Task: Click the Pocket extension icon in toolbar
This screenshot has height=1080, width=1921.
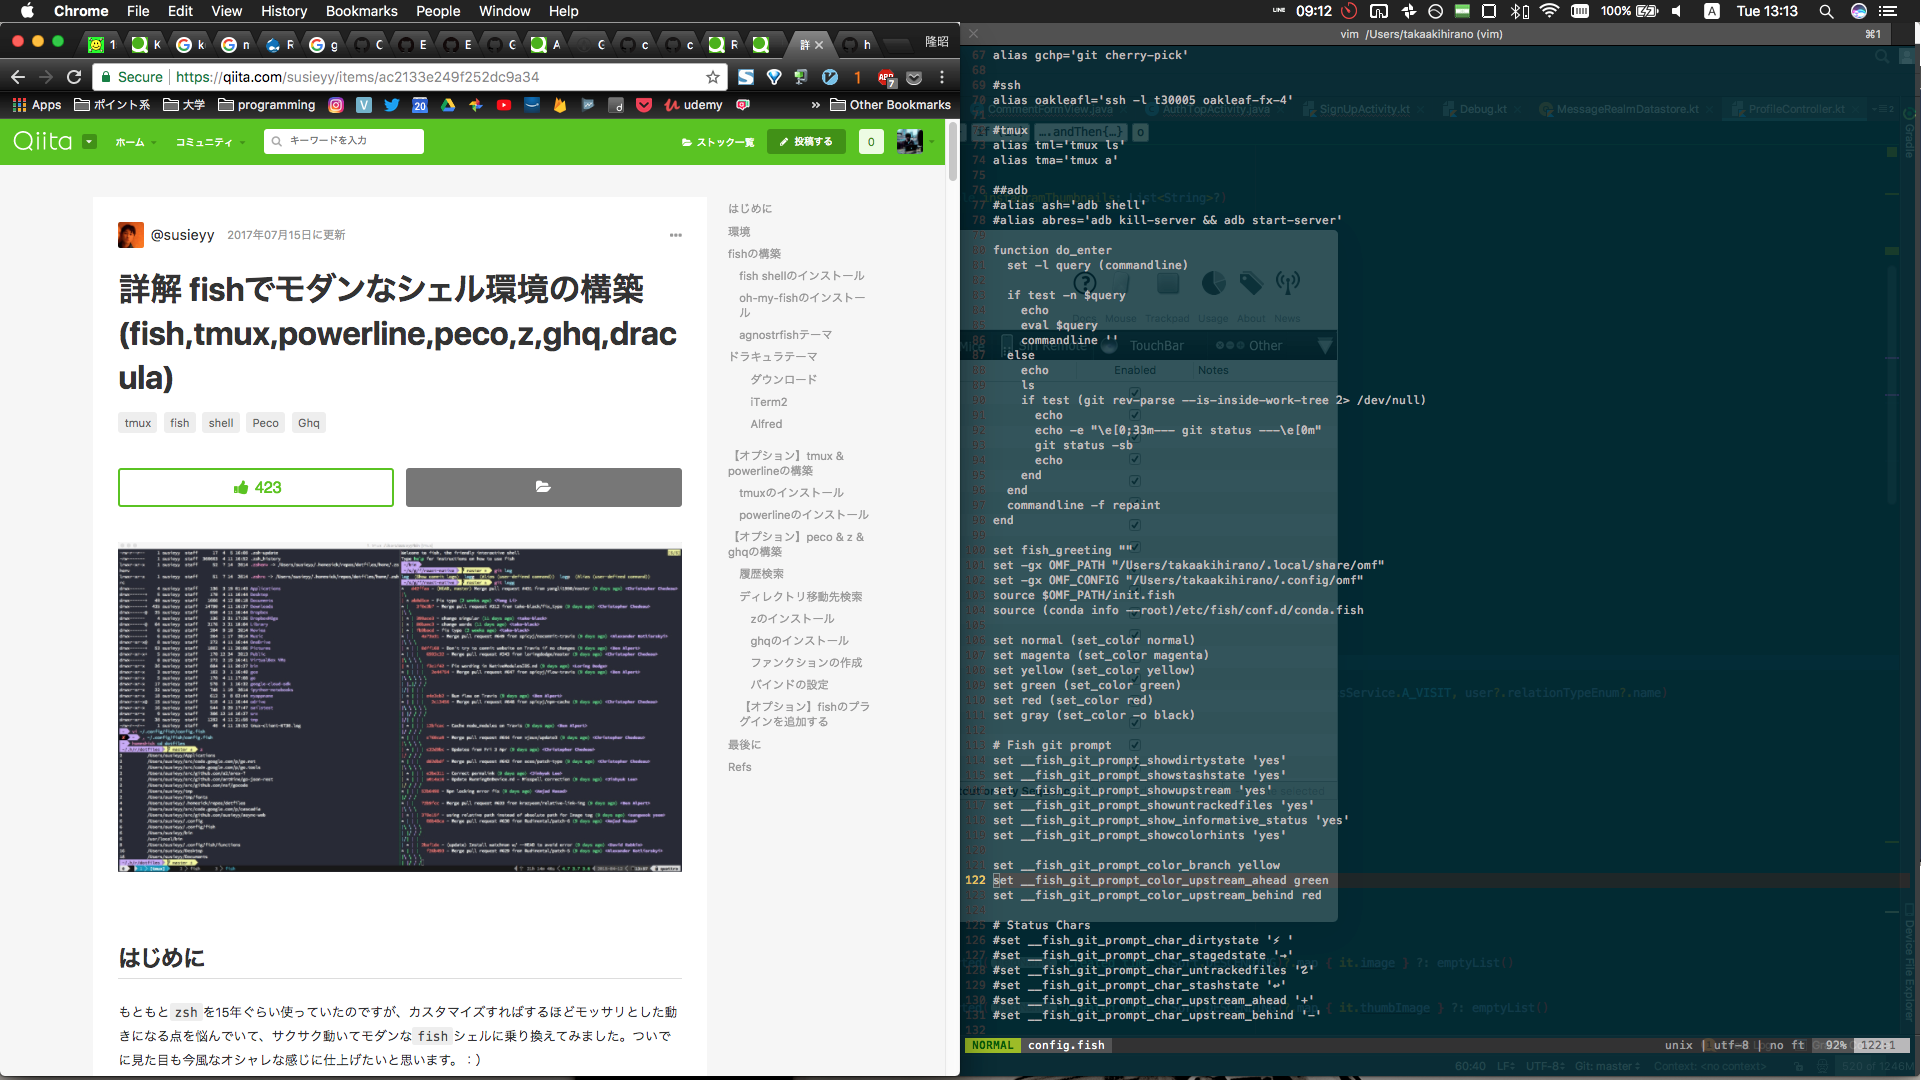Action: [x=914, y=77]
